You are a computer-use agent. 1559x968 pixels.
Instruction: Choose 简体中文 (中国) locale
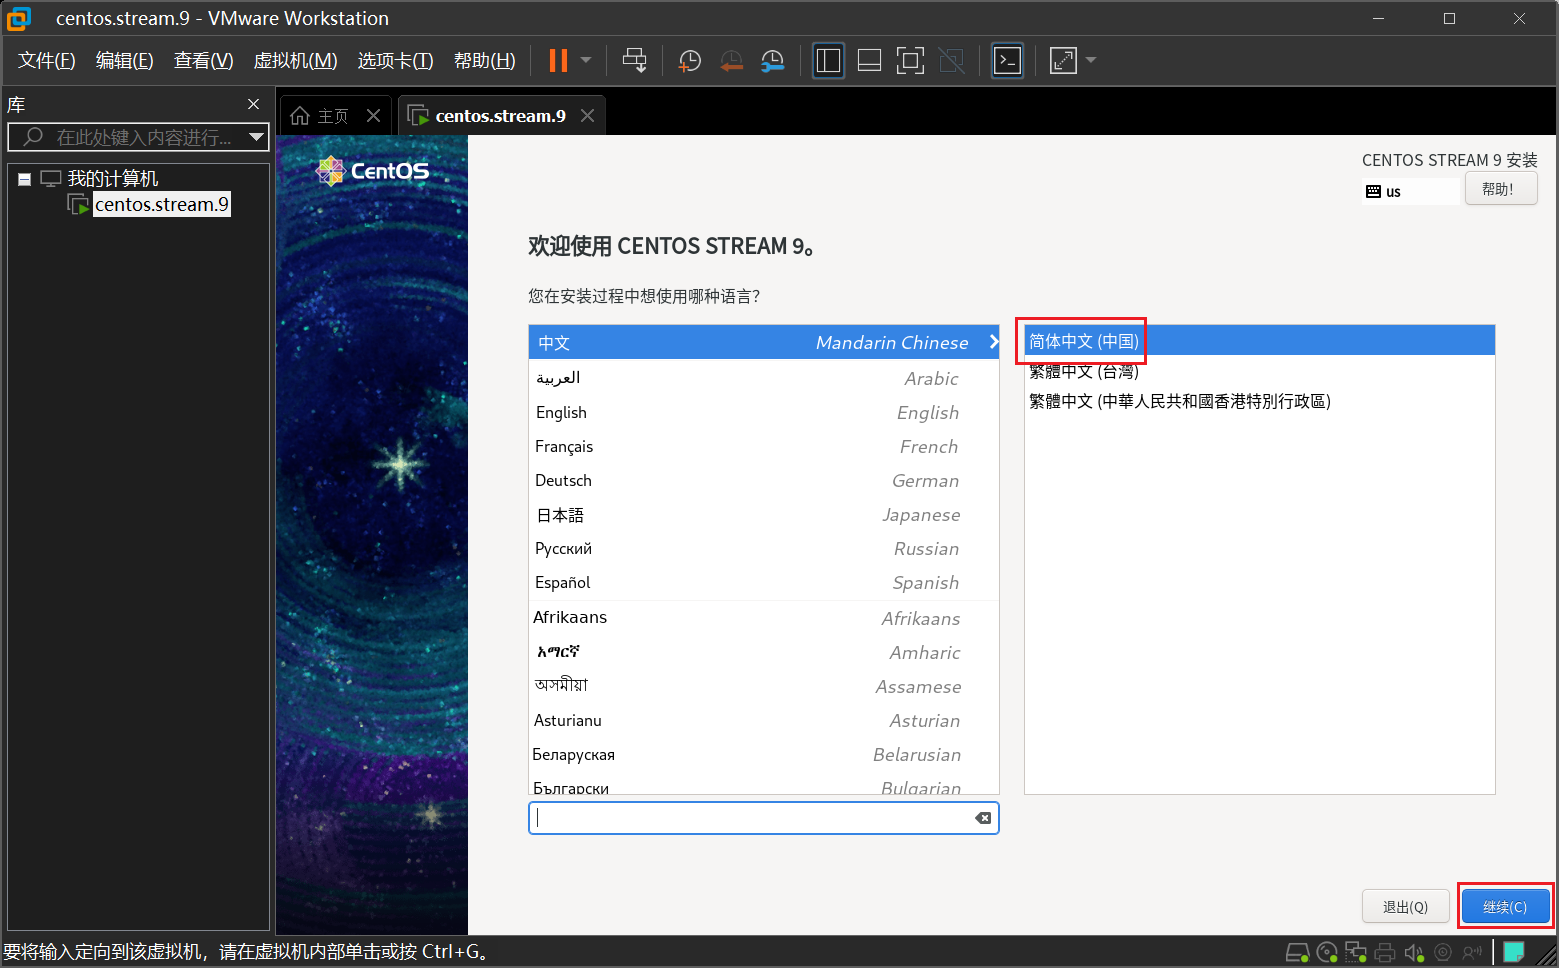tap(1259, 341)
